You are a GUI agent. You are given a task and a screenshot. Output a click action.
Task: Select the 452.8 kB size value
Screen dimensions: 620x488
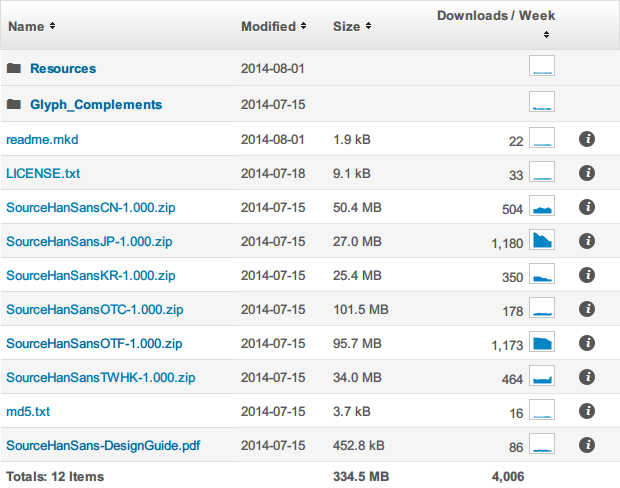(359, 446)
